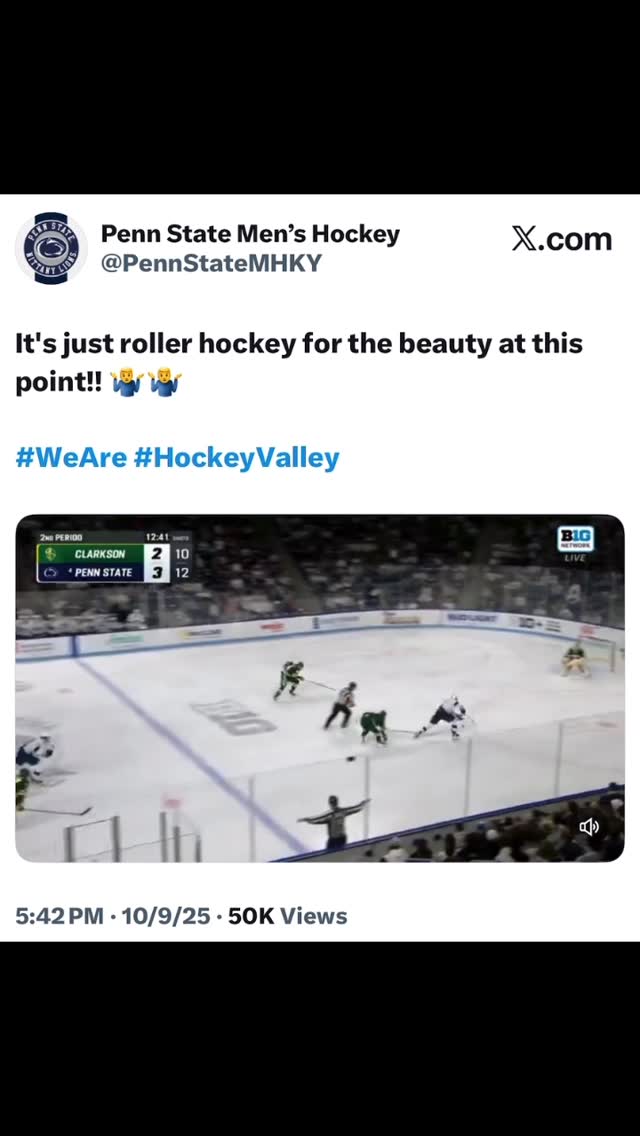Click the 5:42 PM post timestamp
Viewport: 640px width, 1136px height.
point(59,916)
